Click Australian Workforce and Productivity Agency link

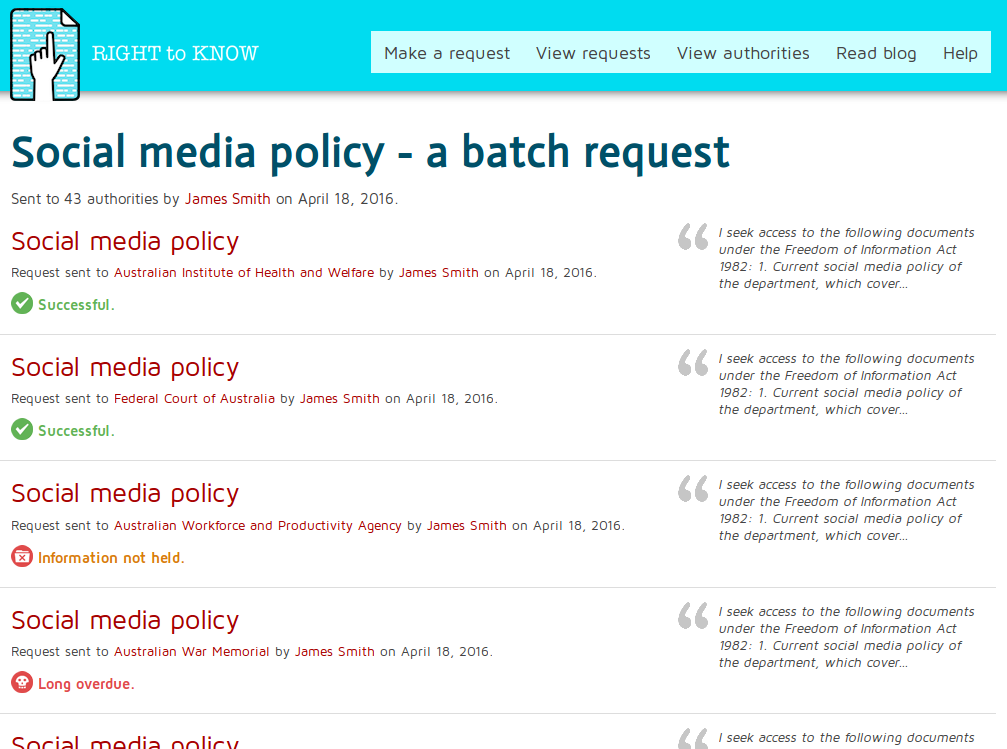pyautogui.click(x=258, y=525)
